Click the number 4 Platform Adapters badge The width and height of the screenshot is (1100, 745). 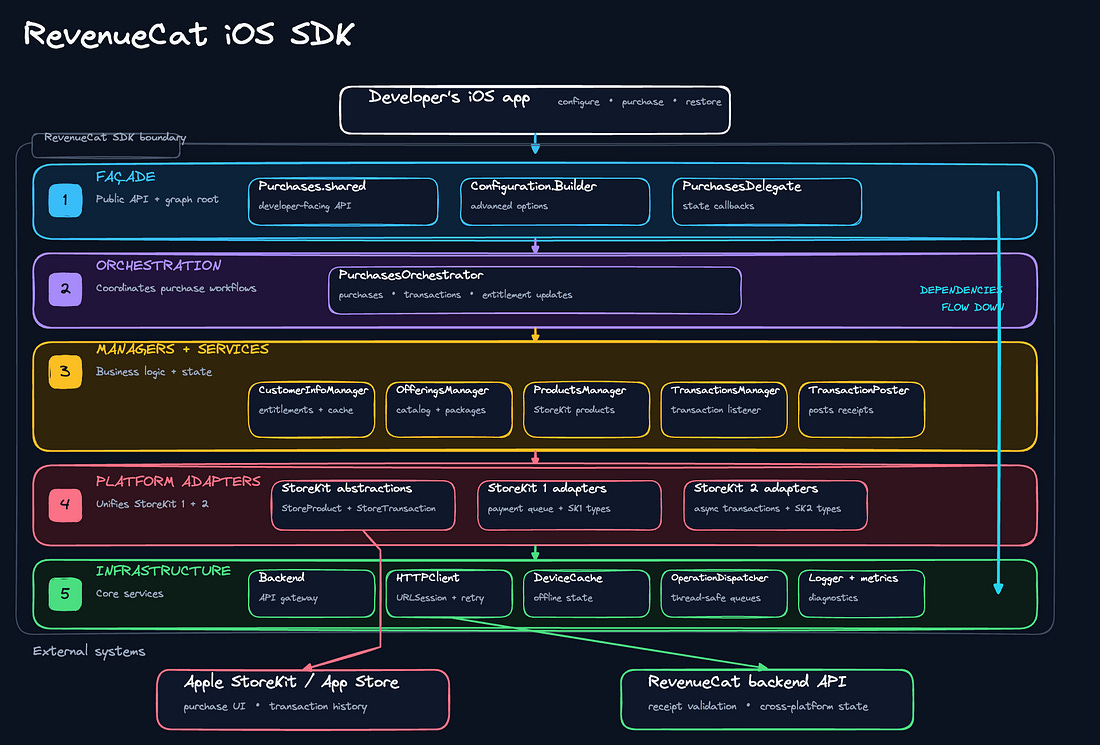point(65,504)
